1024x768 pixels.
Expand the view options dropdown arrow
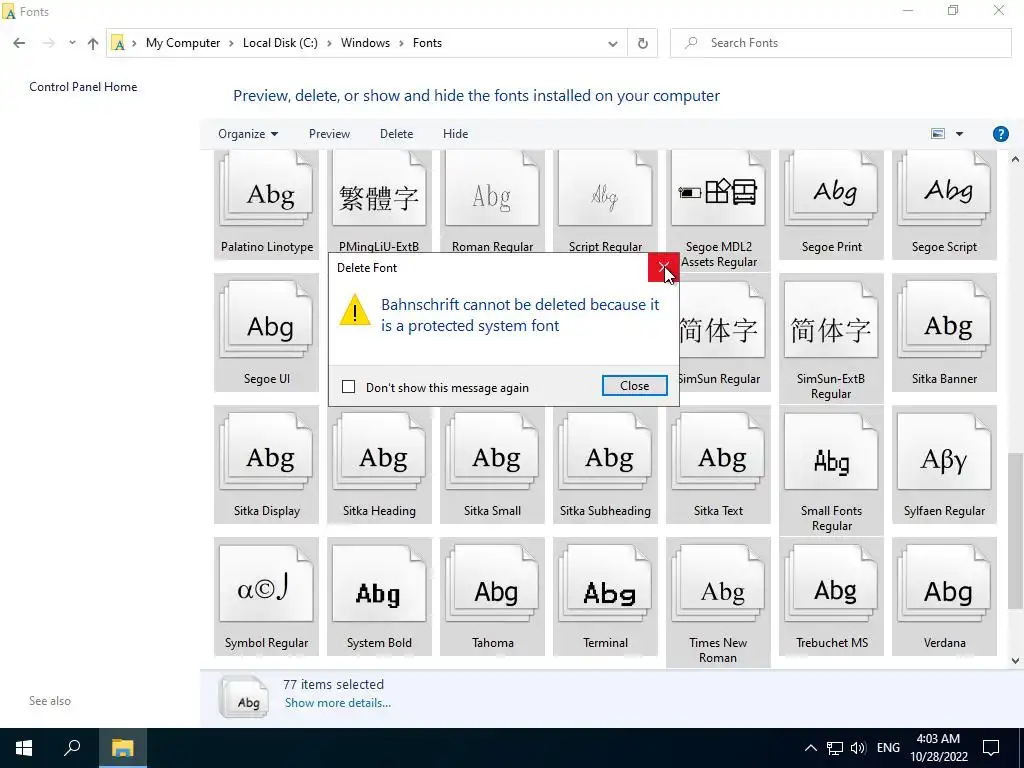click(959, 134)
